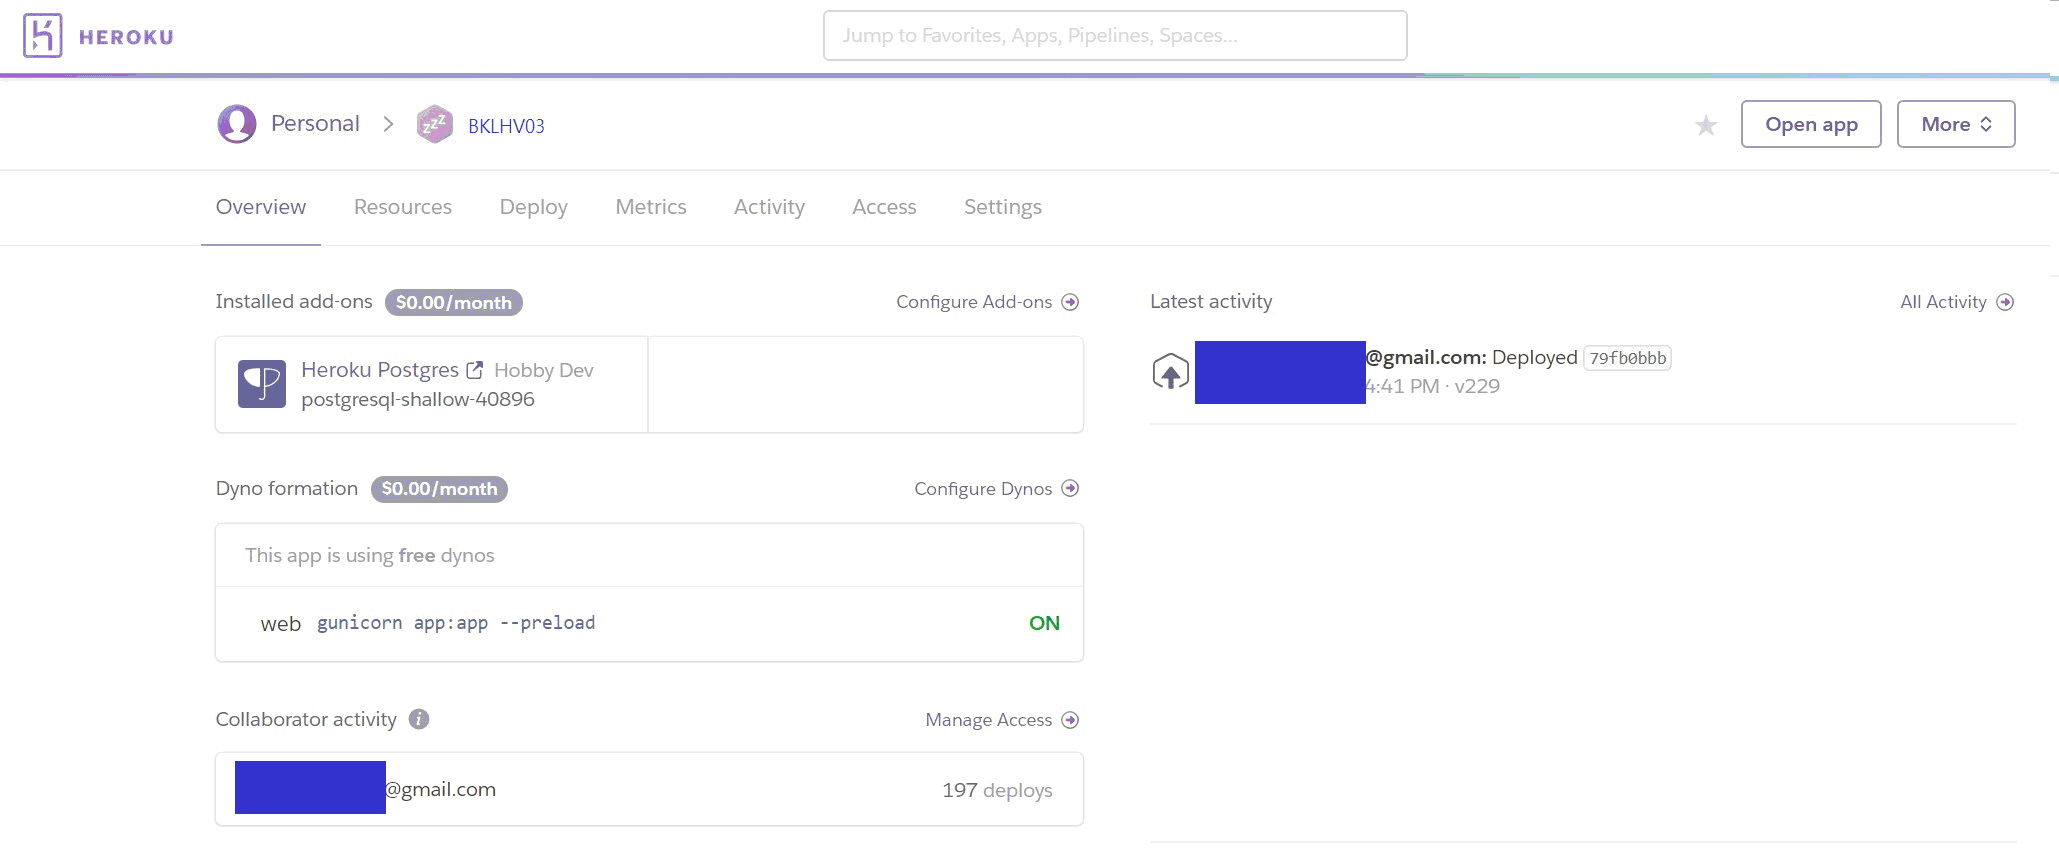Switch to the Resources tab
This screenshot has width=2059, height=851.
point(403,207)
